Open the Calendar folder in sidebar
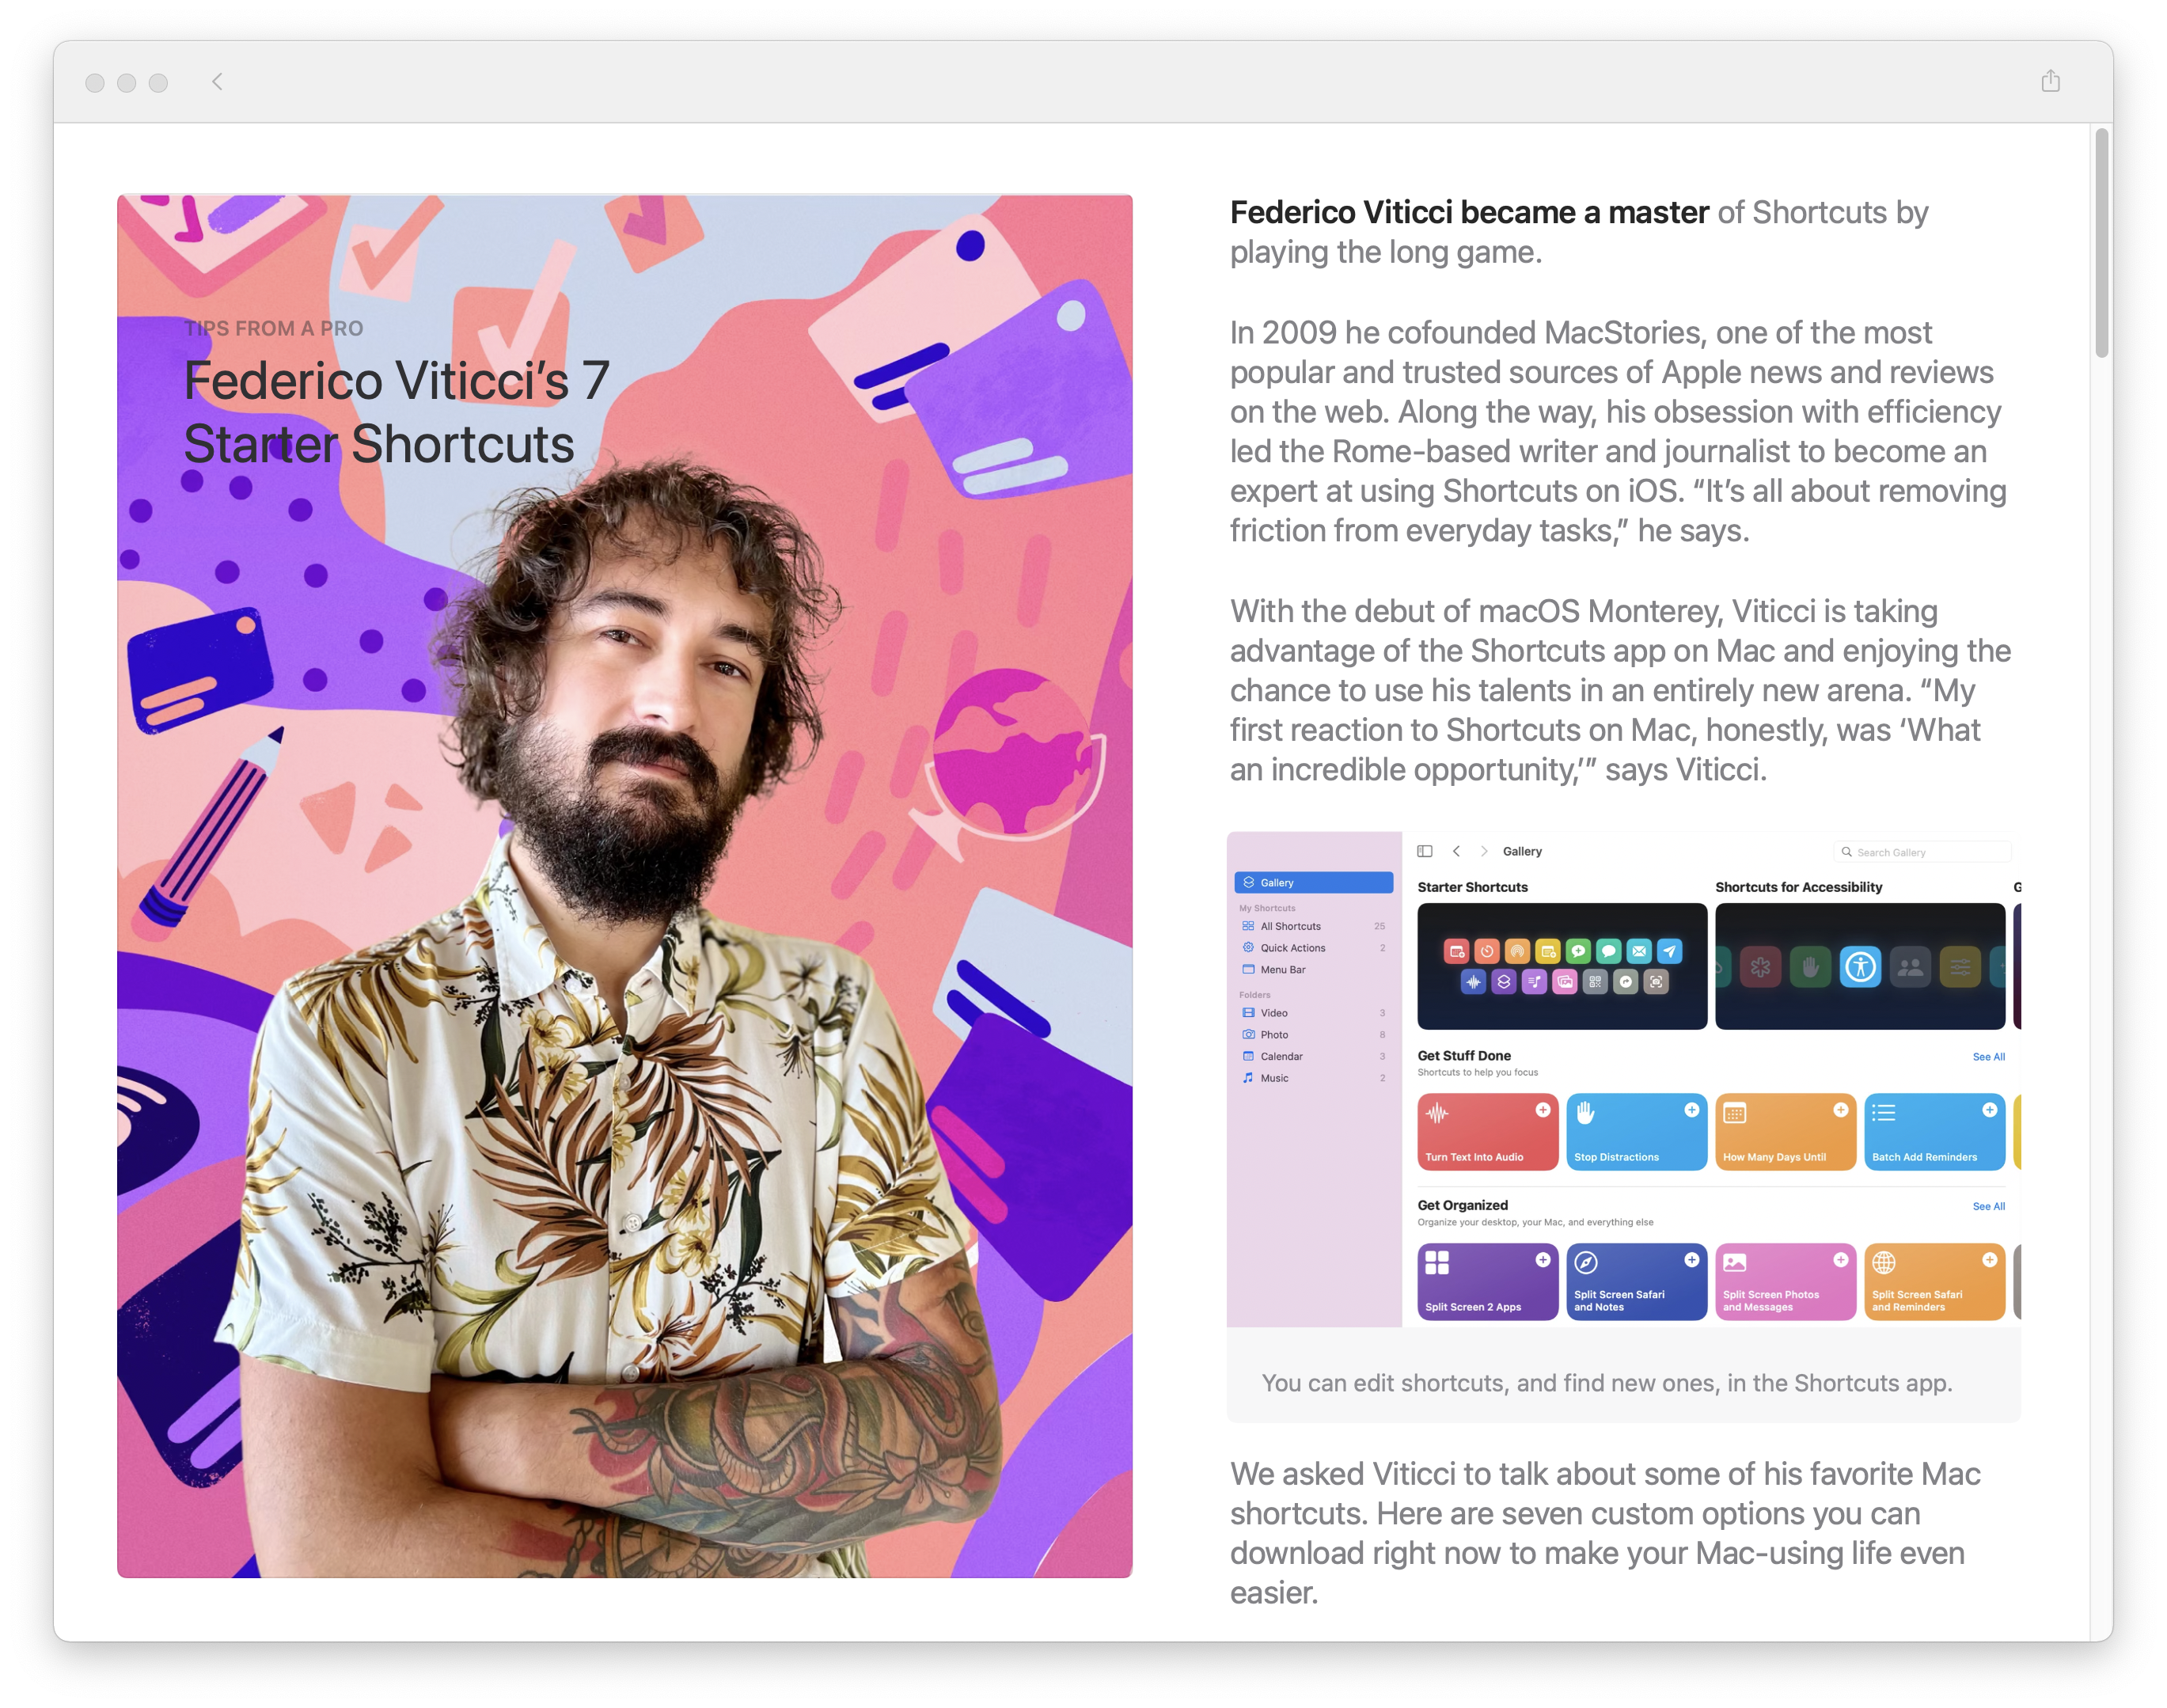This screenshot has height=1708, width=2167. pos(1313,1056)
